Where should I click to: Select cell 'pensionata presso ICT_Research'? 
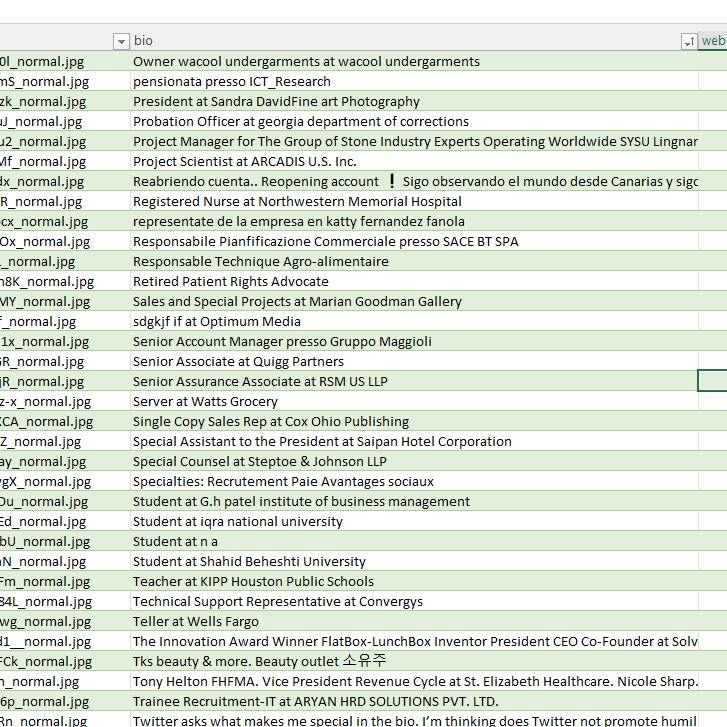pyautogui.click(x=414, y=81)
